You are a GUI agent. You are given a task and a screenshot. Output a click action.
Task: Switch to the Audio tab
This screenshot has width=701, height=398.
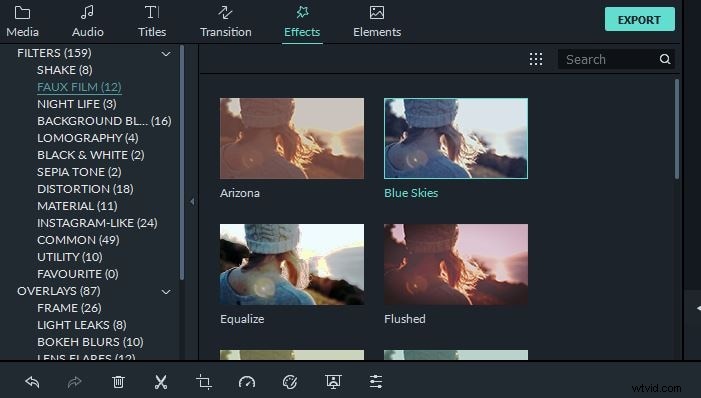click(88, 22)
